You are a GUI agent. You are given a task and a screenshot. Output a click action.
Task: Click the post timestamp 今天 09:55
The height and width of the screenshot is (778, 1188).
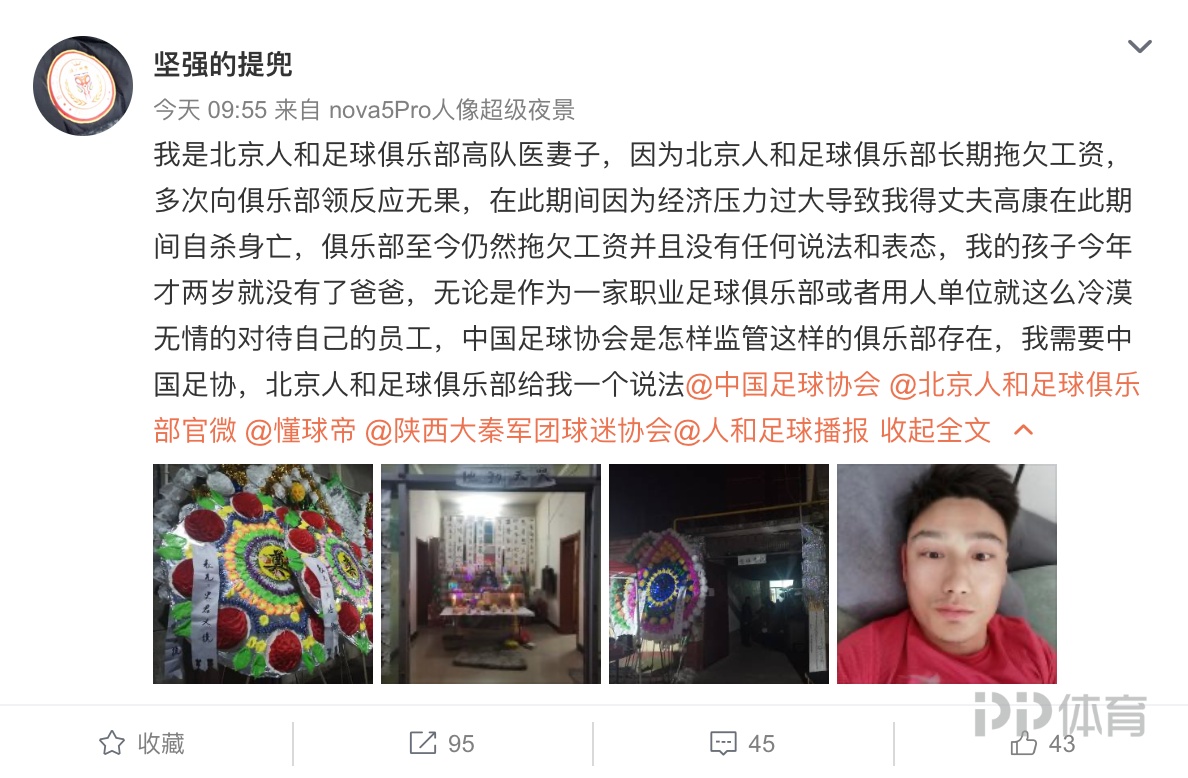coord(211,110)
